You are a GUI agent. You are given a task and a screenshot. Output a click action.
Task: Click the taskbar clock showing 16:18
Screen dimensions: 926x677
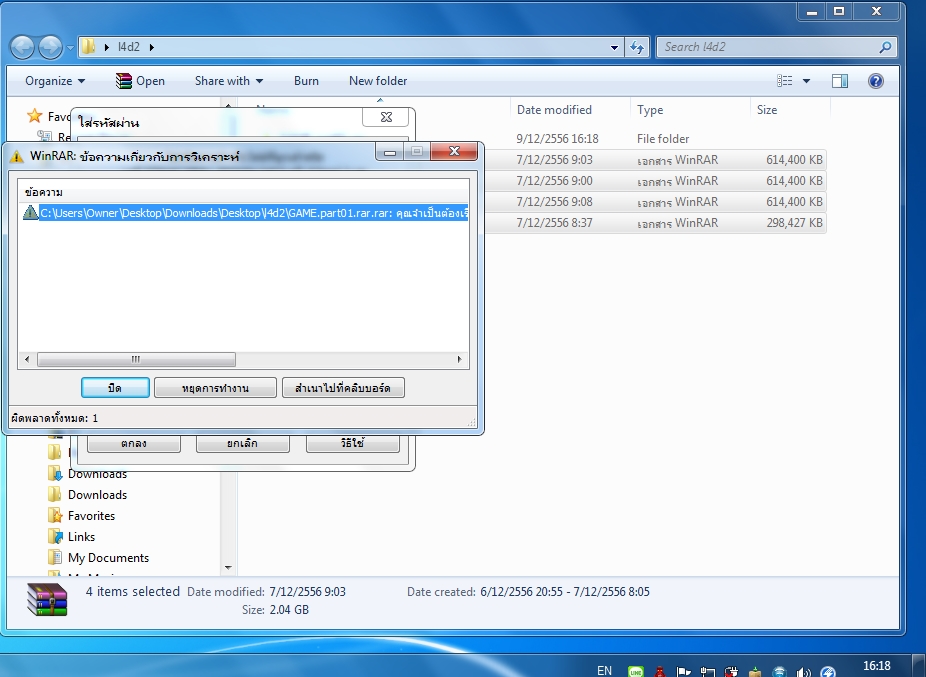click(876, 666)
